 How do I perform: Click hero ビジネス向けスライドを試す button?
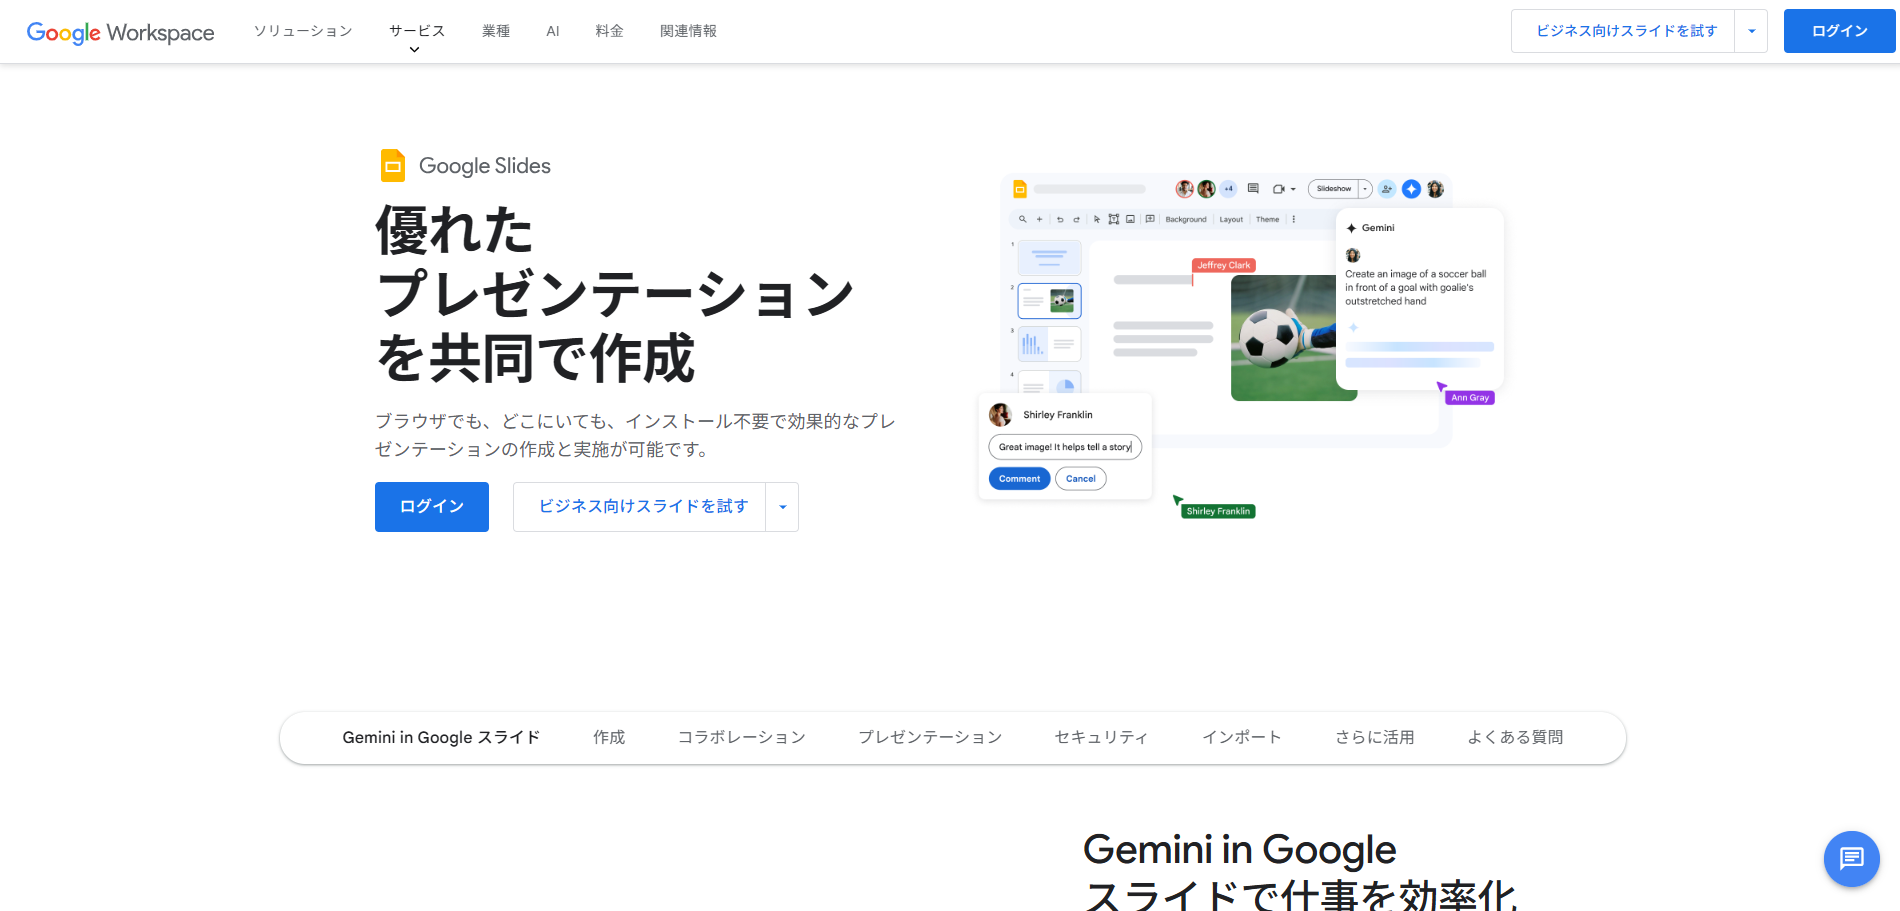point(640,507)
